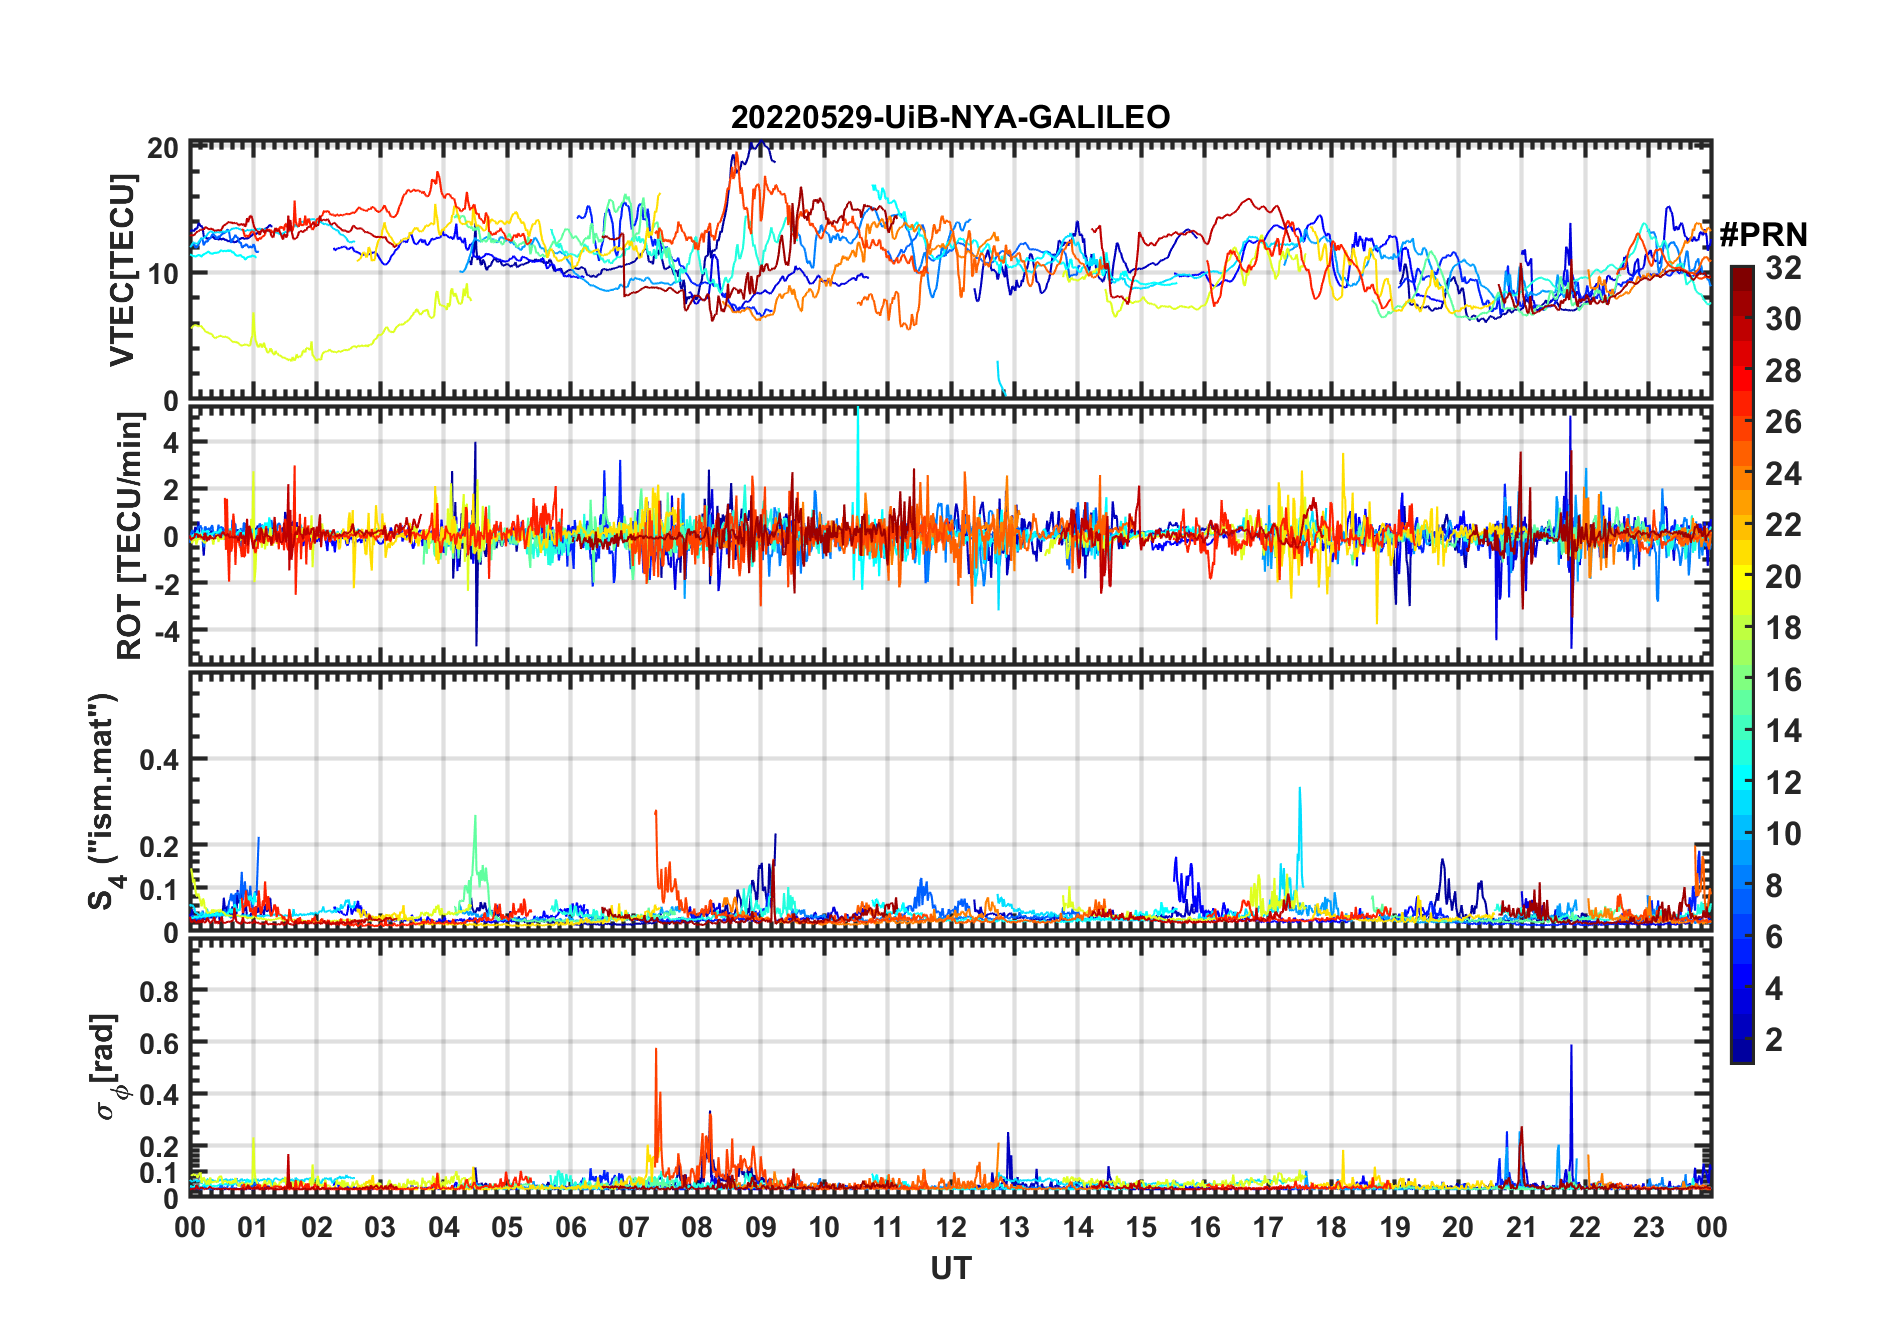Click colorbar tick label 12

click(1783, 783)
